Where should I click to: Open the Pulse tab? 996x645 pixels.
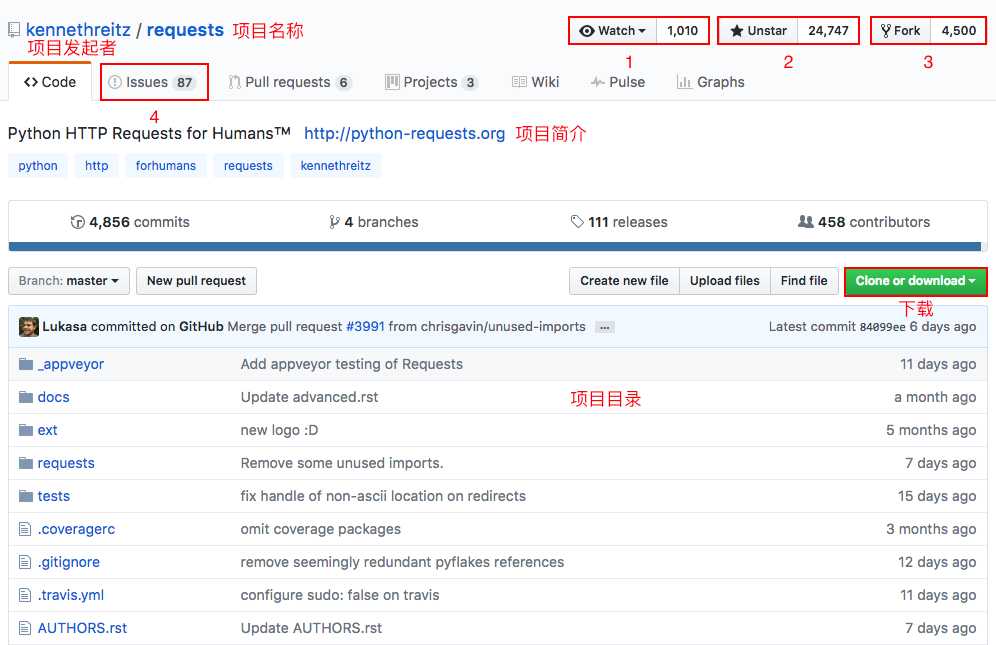617,82
